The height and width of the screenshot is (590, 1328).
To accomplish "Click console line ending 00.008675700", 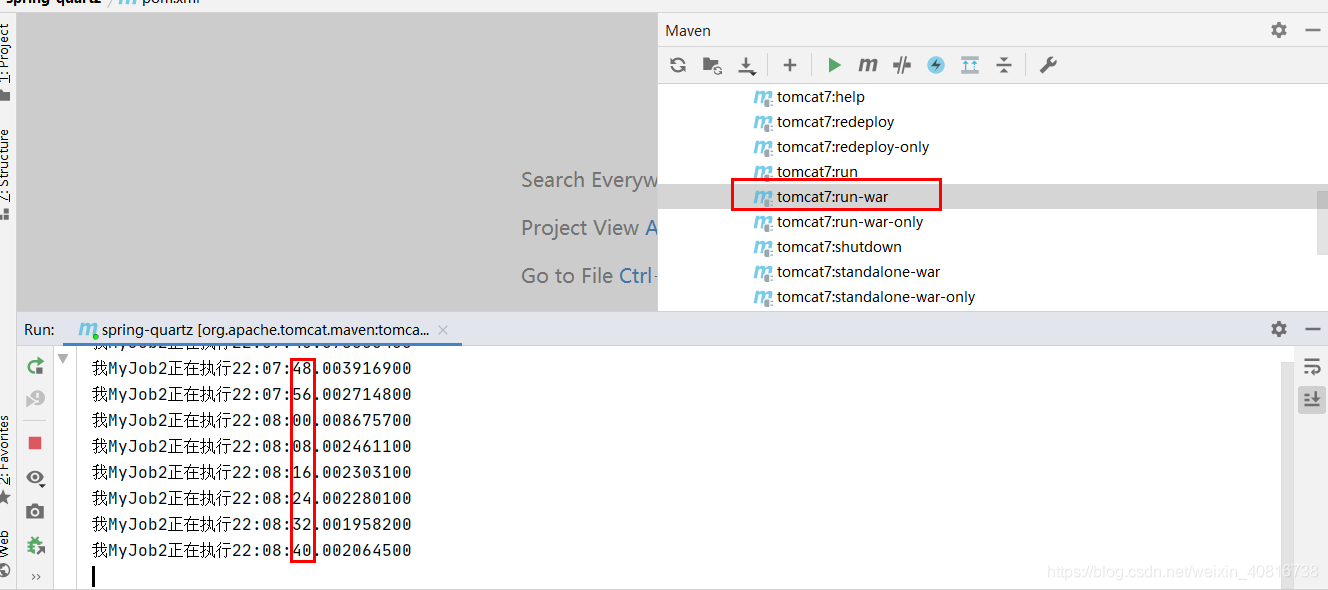I will tap(252, 421).
